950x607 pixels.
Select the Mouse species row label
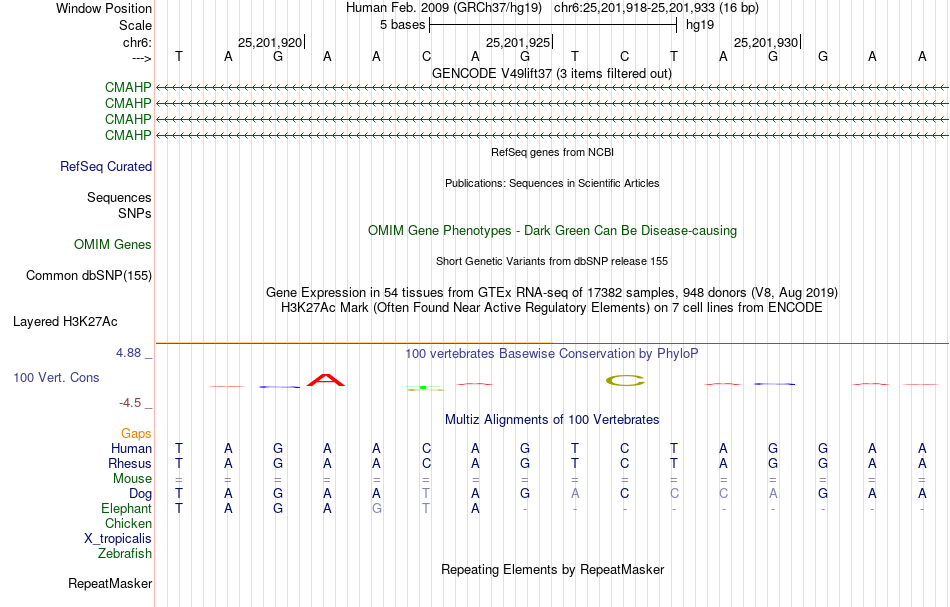(x=133, y=479)
